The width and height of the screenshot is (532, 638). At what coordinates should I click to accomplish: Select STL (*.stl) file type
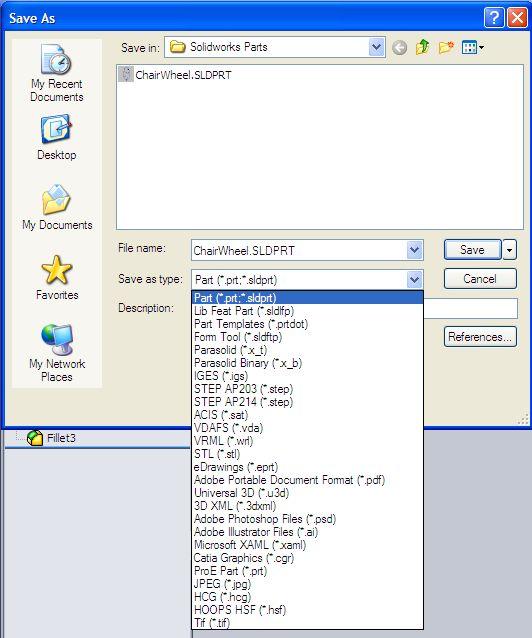pos(307,454)
